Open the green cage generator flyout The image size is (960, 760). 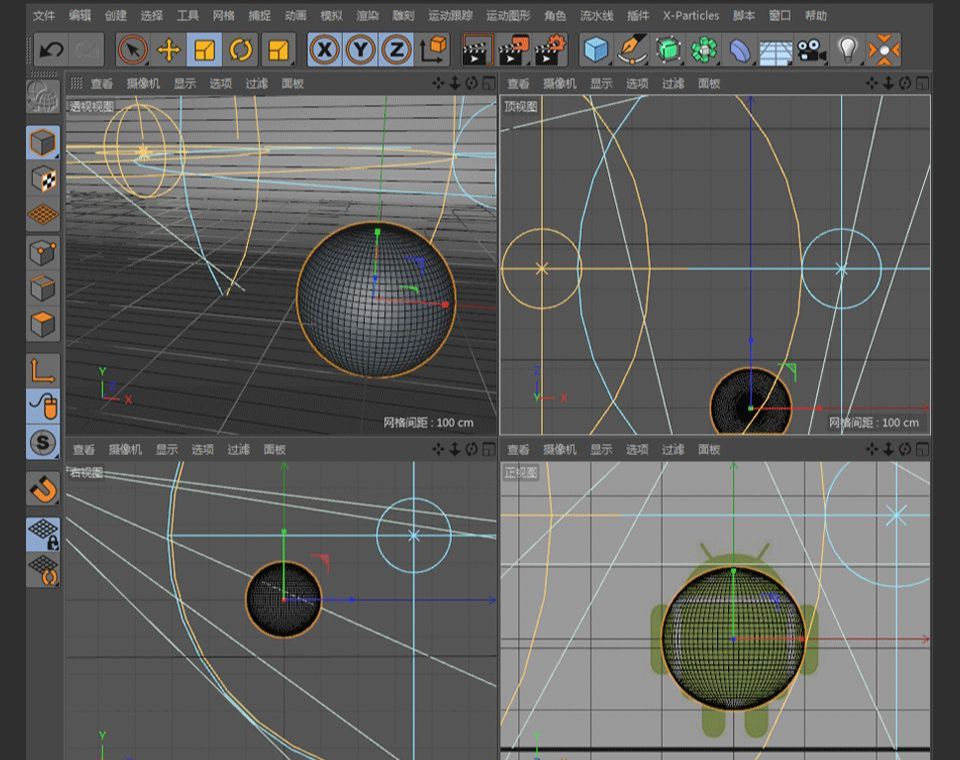(668, 50)
